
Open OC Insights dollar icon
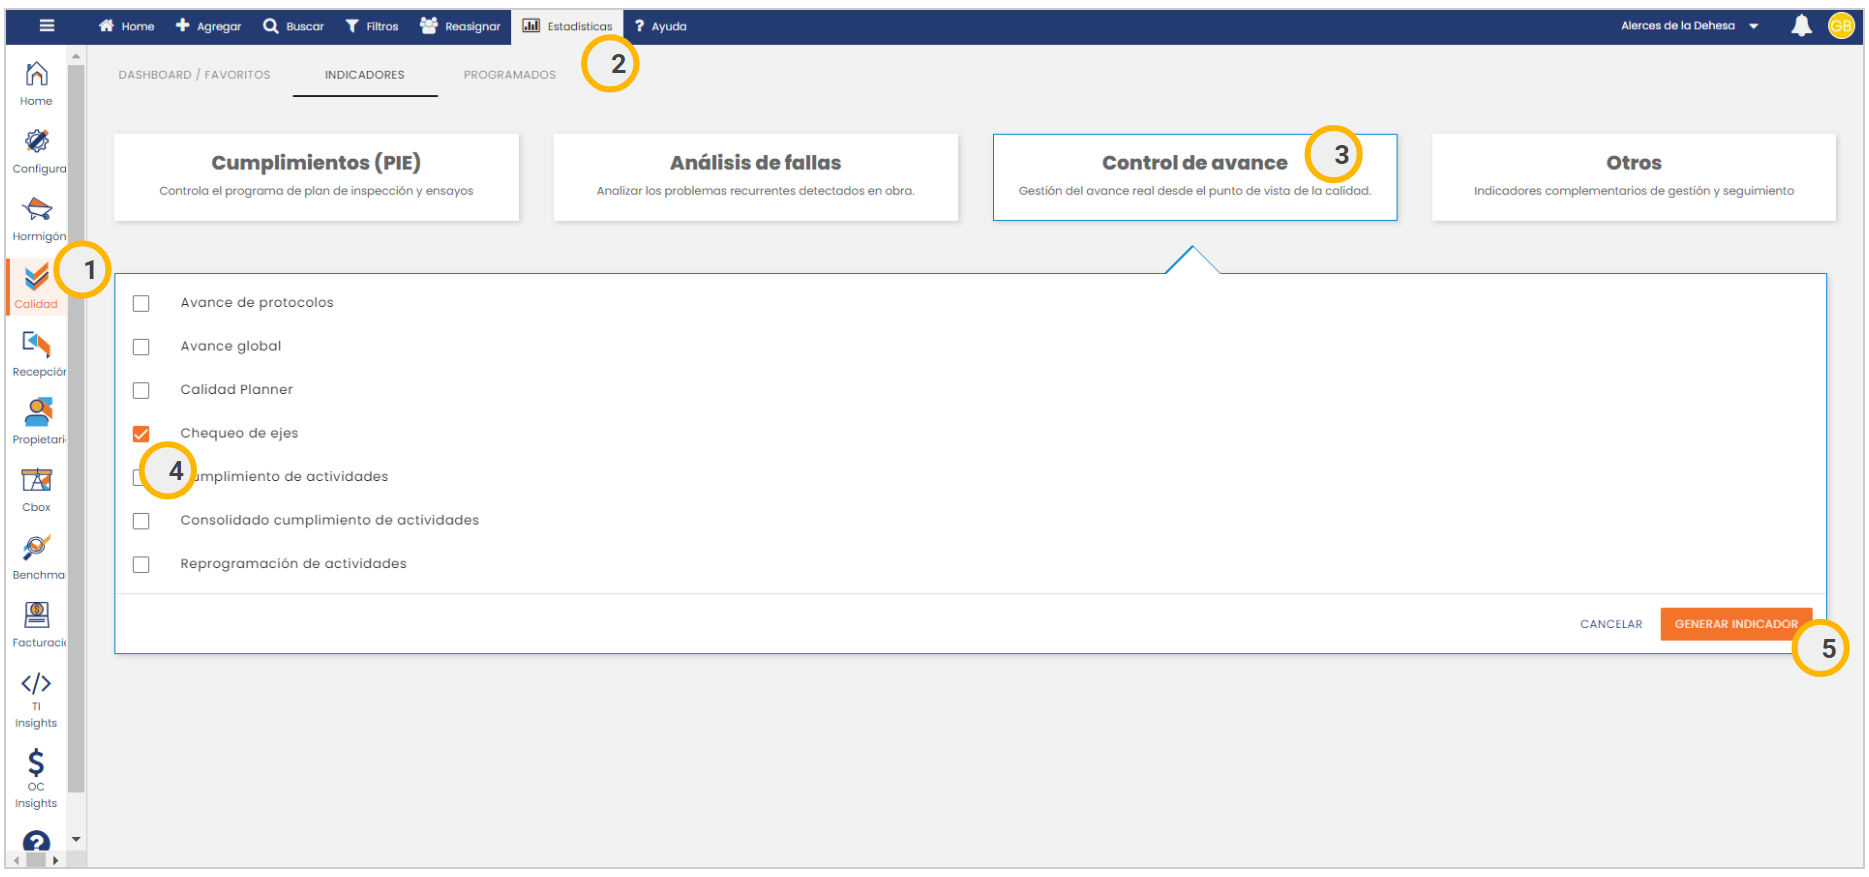click(36, 764)
